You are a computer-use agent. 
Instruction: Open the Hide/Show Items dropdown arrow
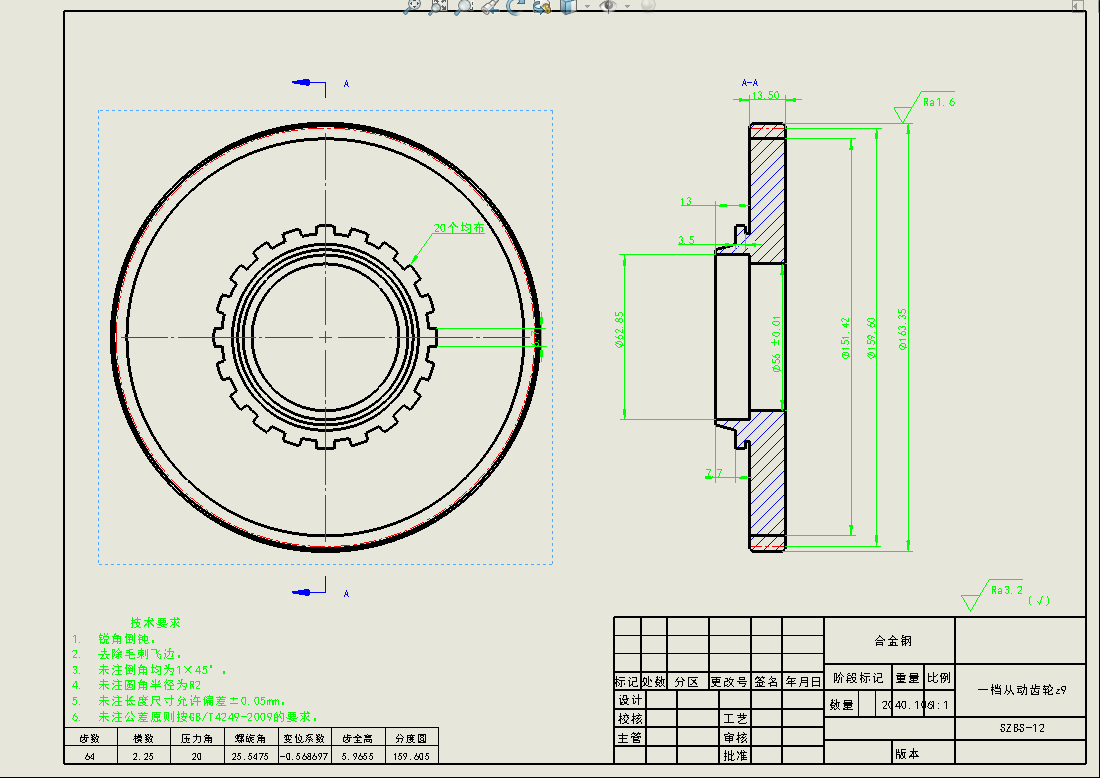point(627,6)
